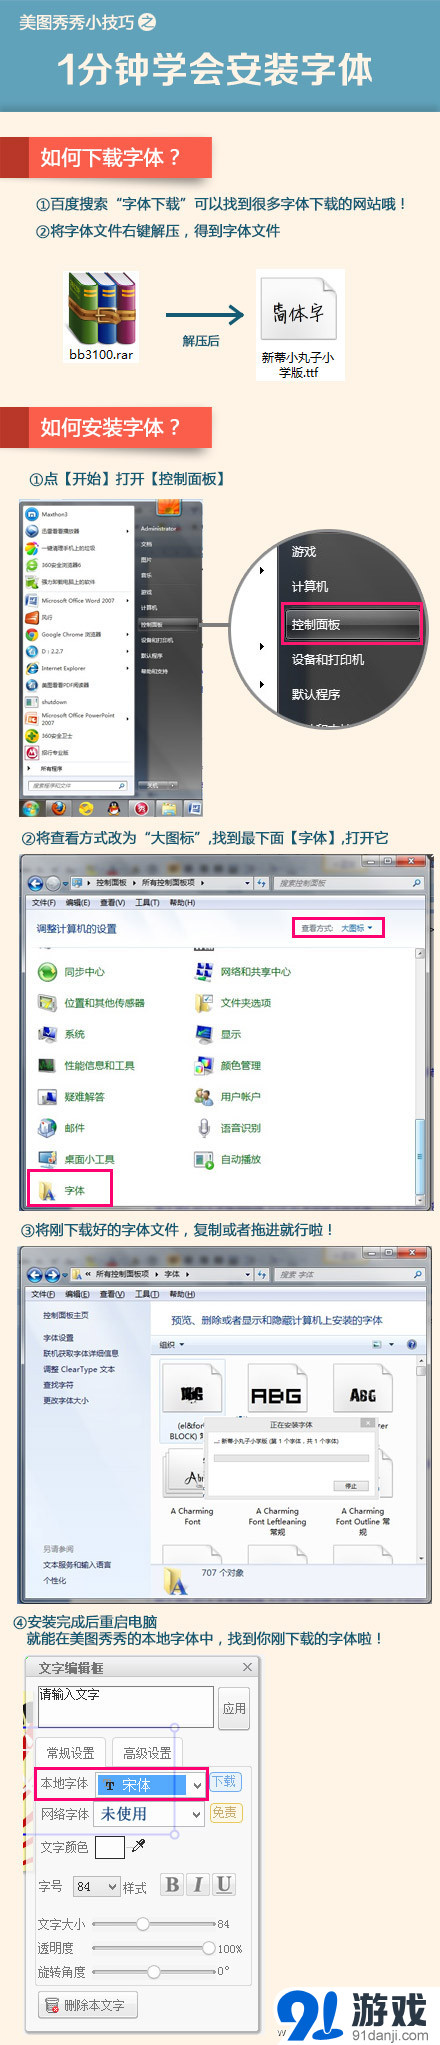
Task: Expand 网络字体 network font dropdown
Action: [x=150, y=1813]
